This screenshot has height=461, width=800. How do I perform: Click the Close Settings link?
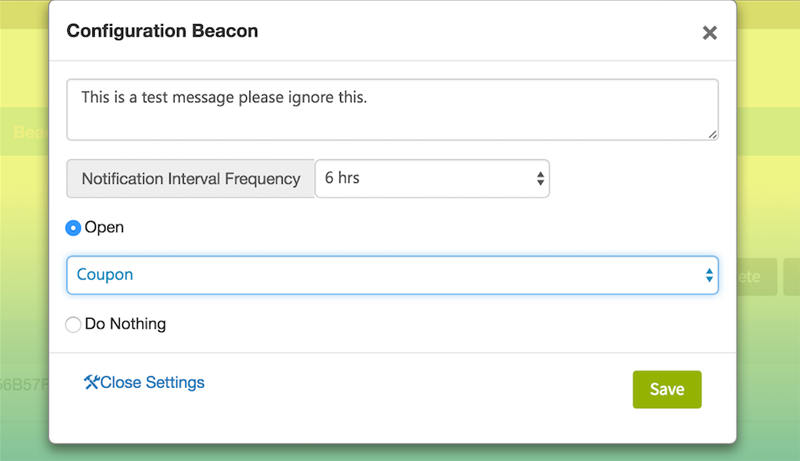[152, 382]
